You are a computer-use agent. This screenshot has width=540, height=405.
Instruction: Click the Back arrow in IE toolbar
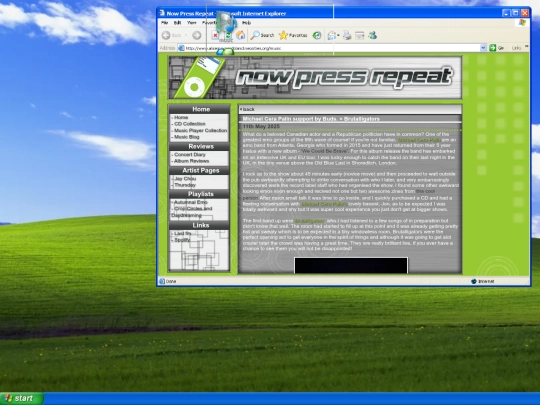coord(166,35)
